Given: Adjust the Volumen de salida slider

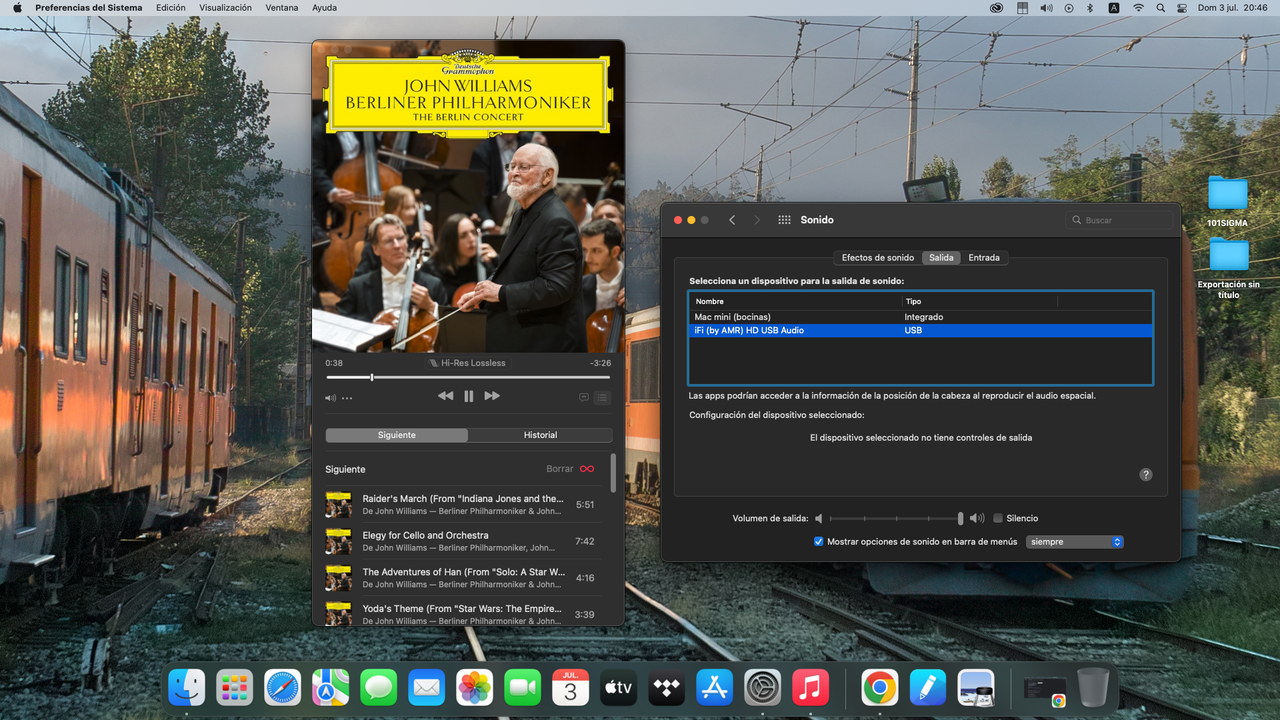Looking at the screenshot, I should click(896, 518).
